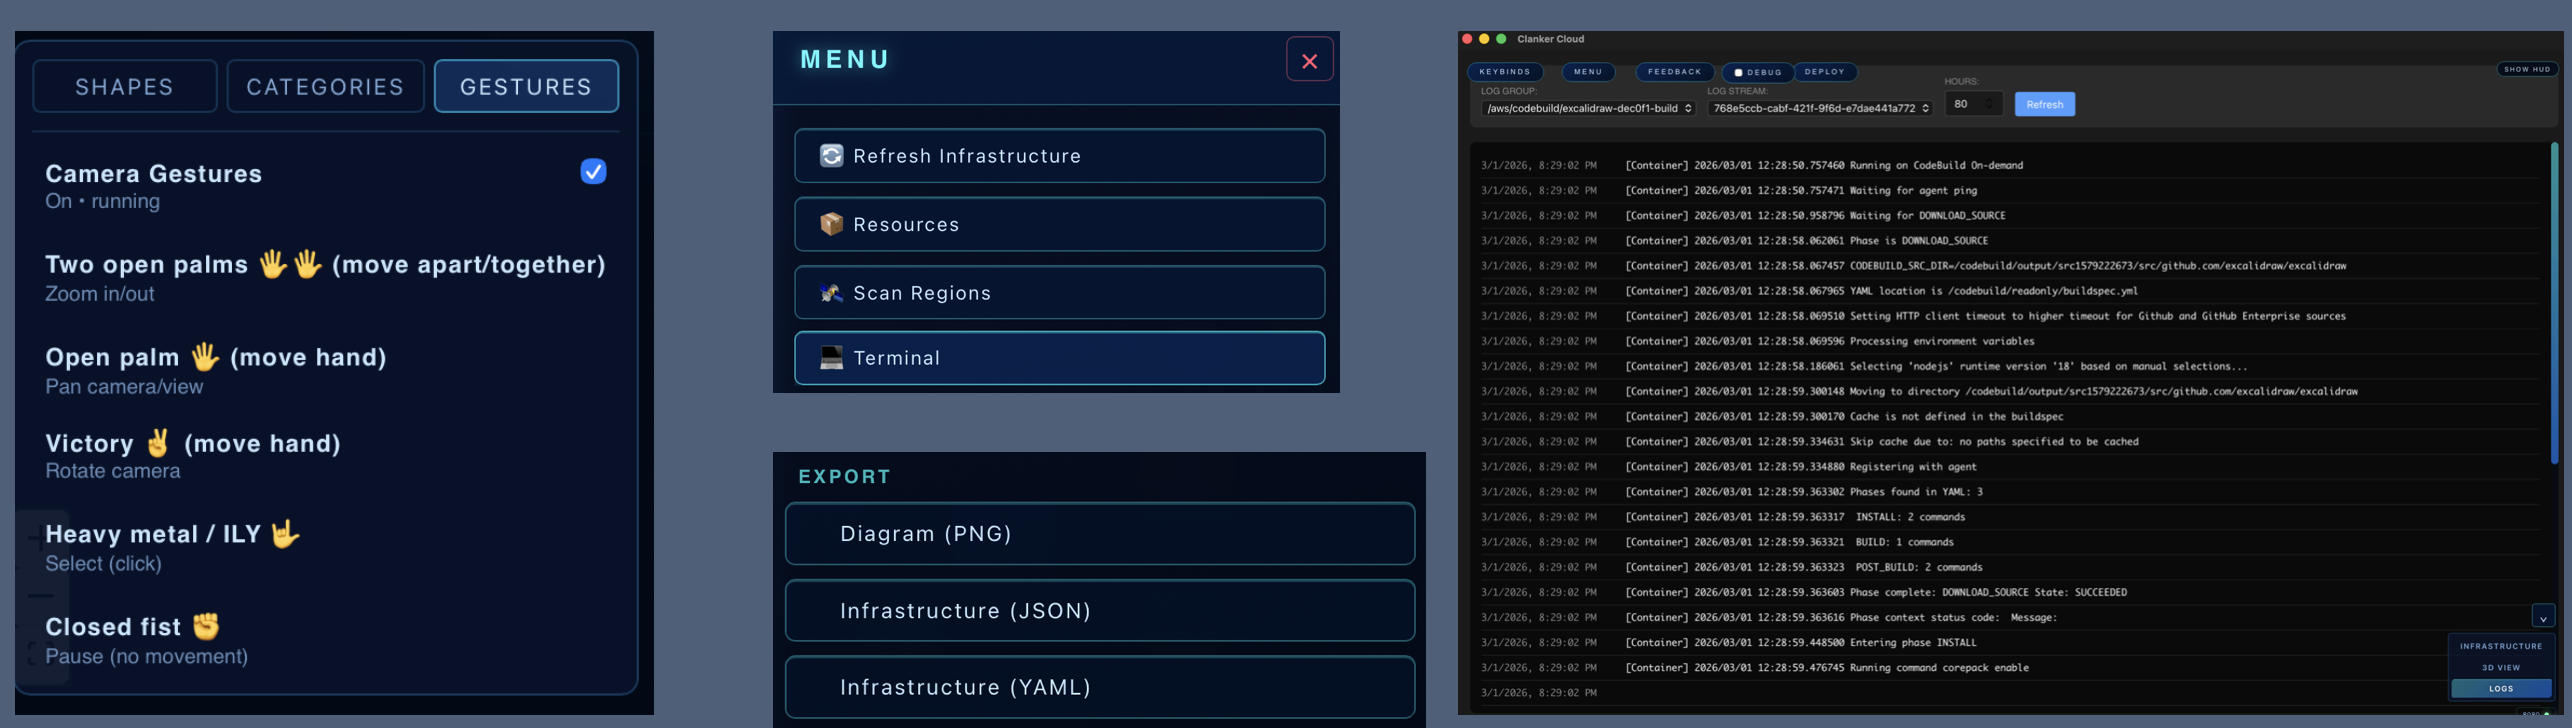Click the closed fist emoji
The width and height of the screenshot is (2572, 728).
(206, 626)
